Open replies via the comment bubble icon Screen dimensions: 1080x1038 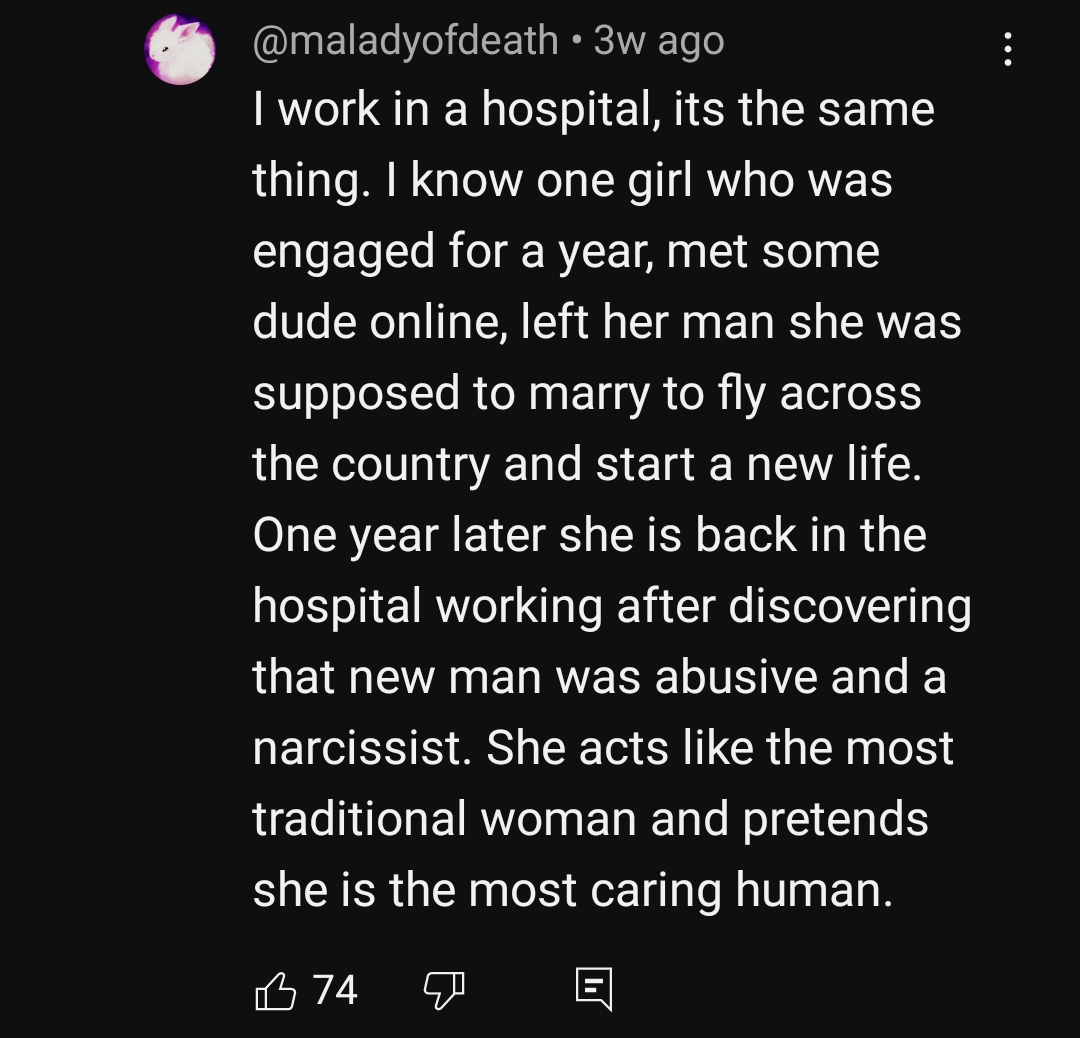pos(594,989)
